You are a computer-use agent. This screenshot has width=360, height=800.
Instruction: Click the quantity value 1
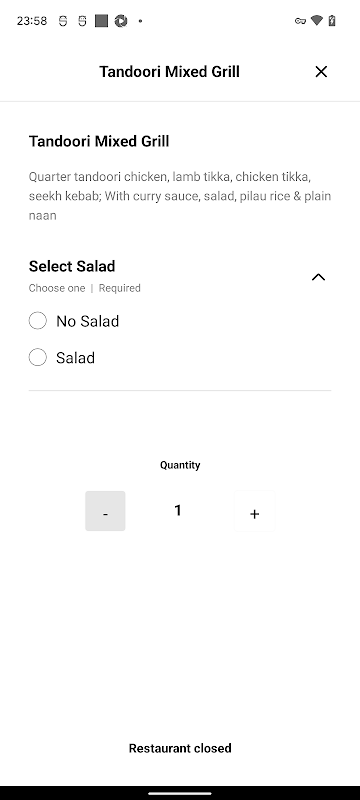point(178,510)
